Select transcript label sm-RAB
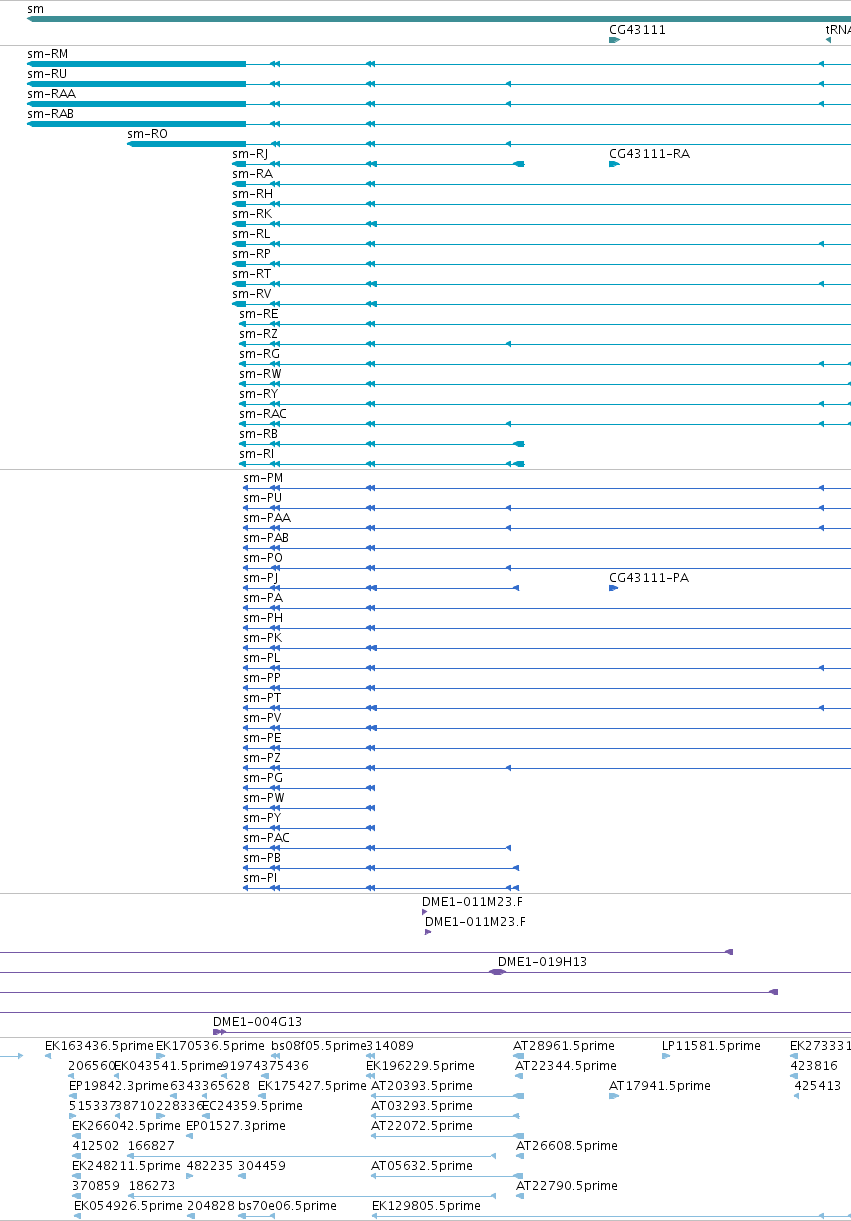Image resolution: width=851 pixels, height=1221 pixels. (x=50, y=114)
